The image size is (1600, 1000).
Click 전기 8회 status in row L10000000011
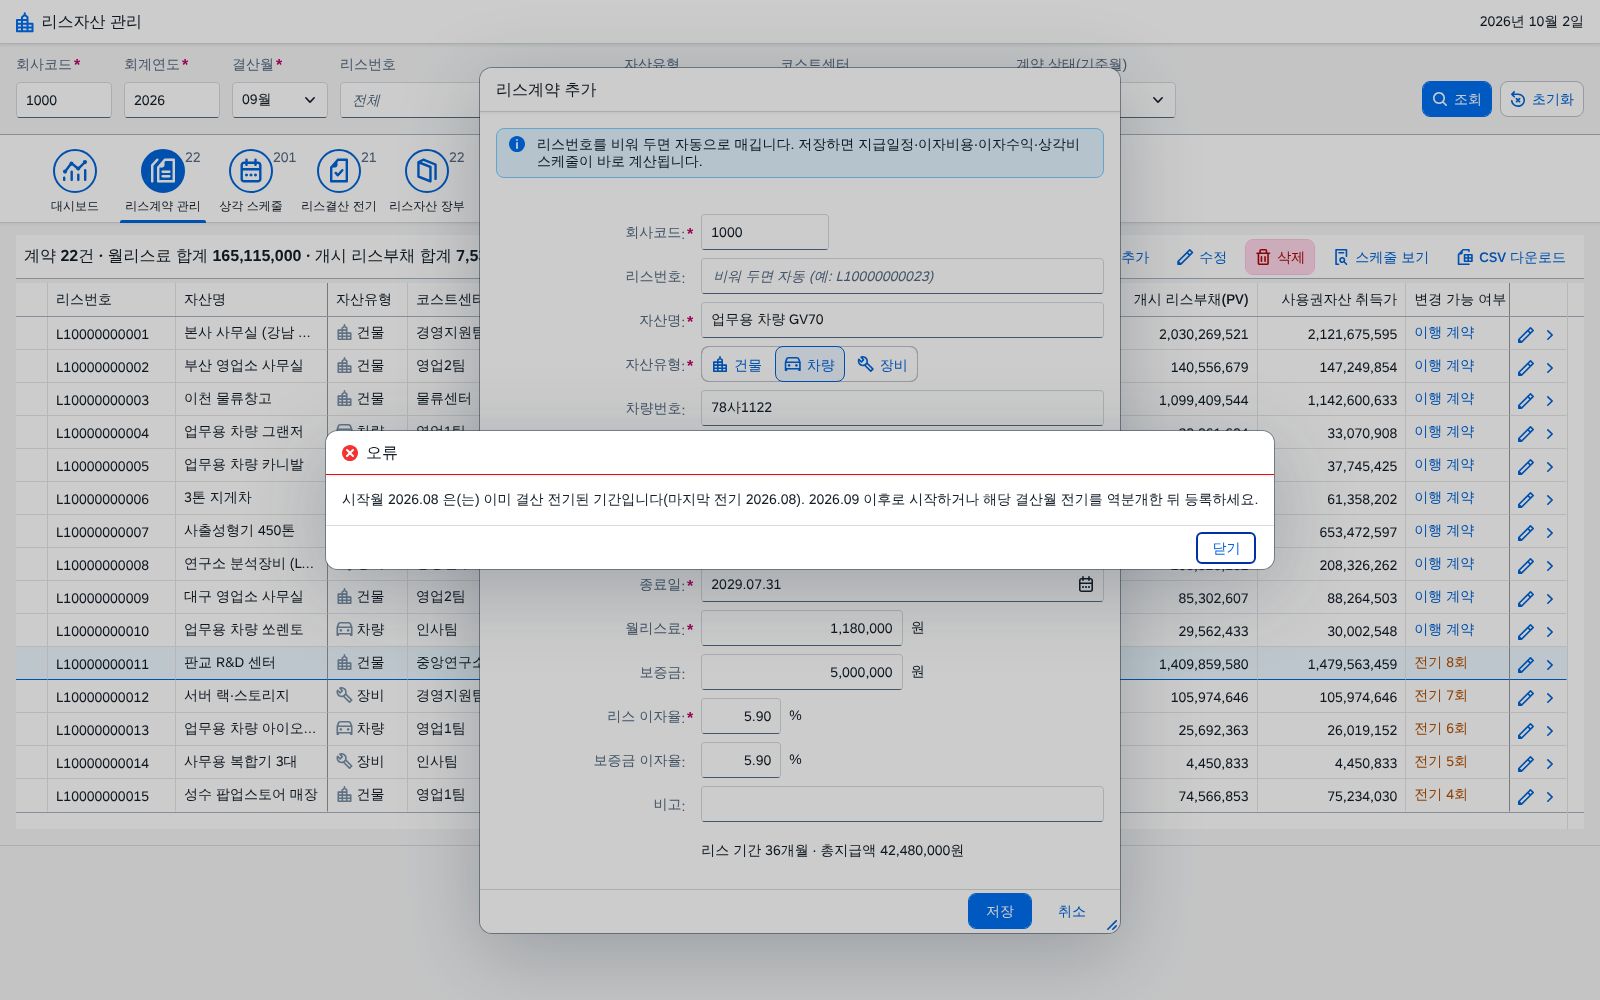point(1440,662)
